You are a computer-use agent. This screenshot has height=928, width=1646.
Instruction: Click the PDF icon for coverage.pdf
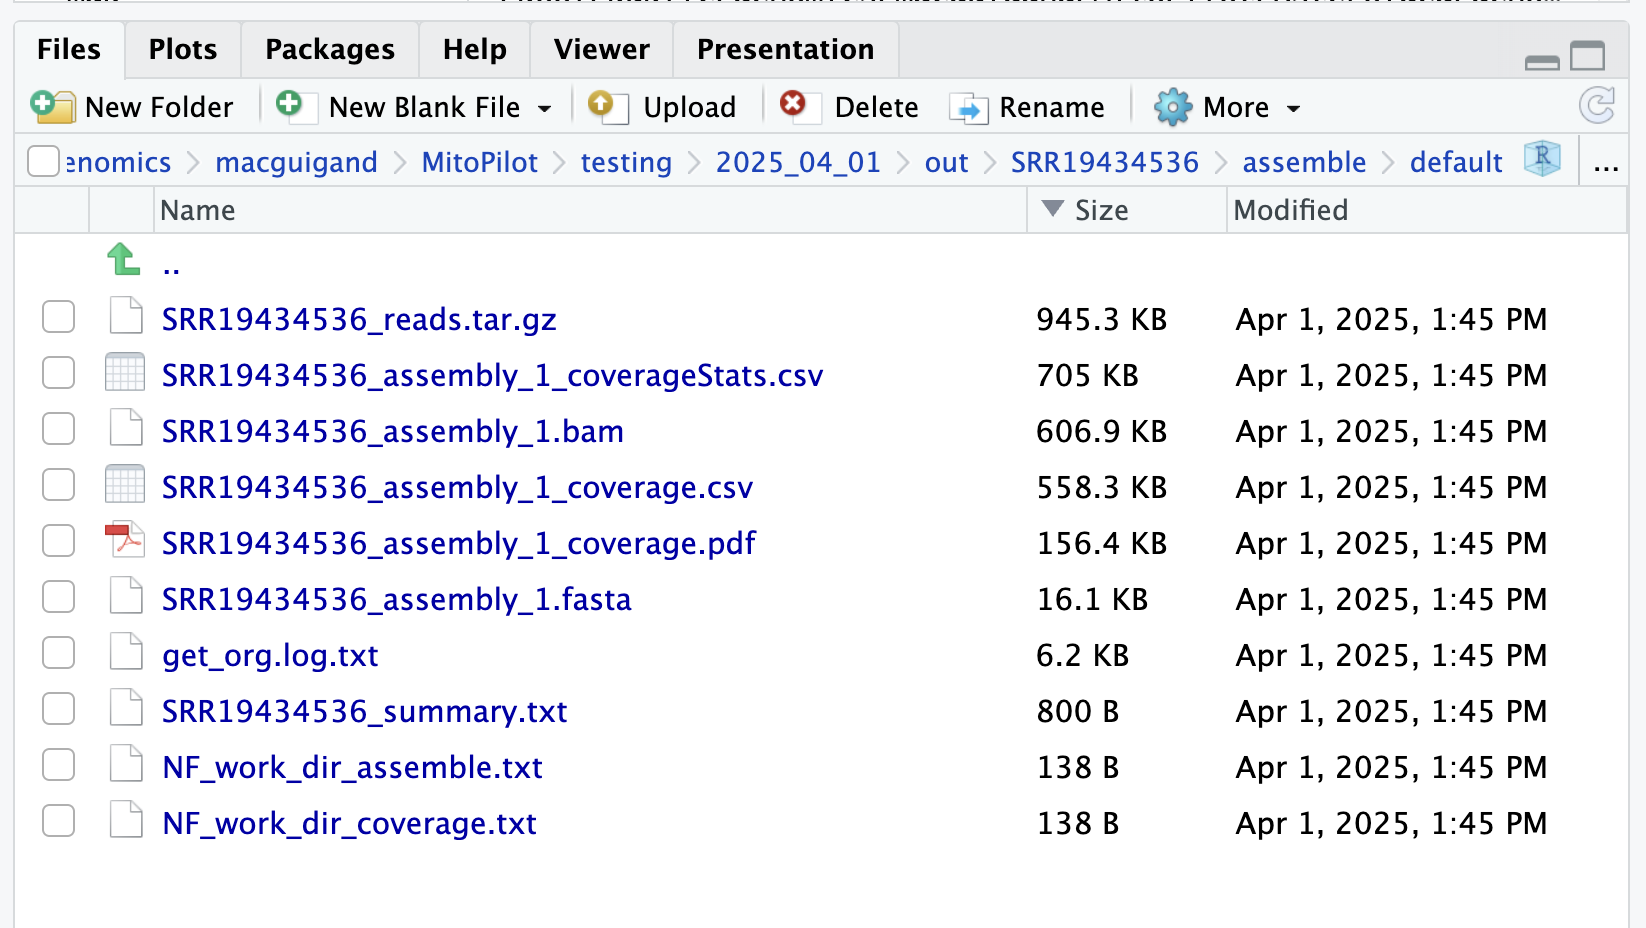point(125,542)
